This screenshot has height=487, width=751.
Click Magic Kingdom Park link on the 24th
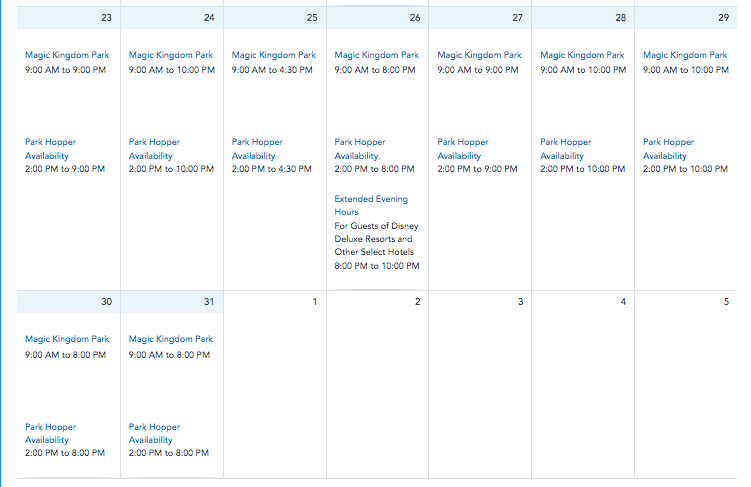tap(171, 55)
